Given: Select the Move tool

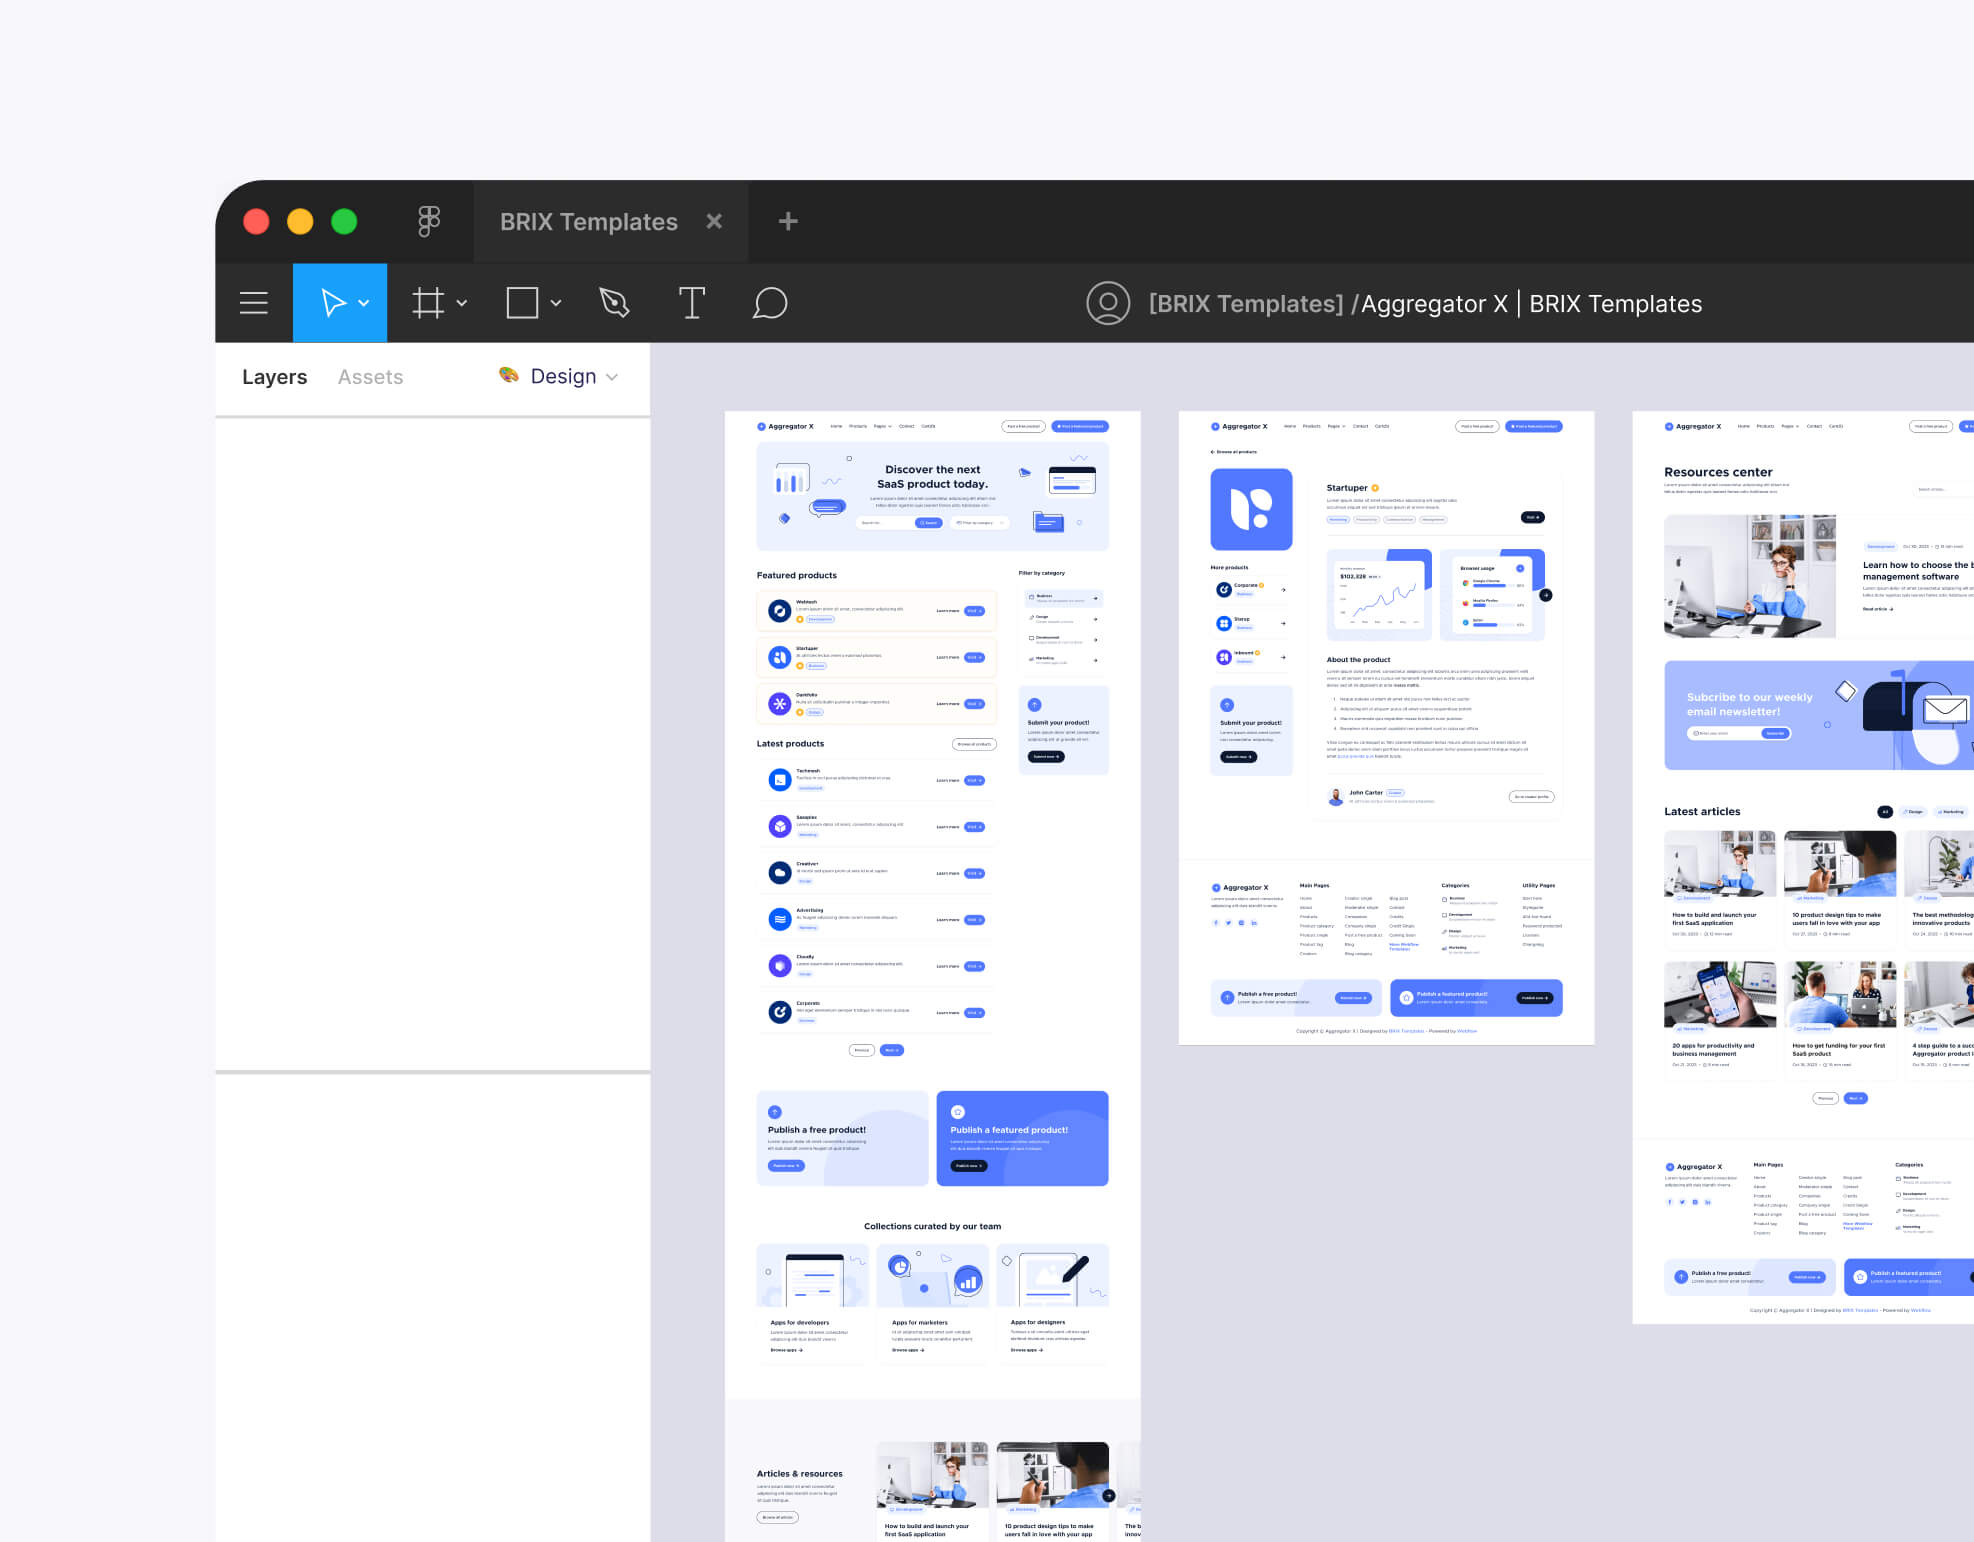Looking at the screenshot, I should click(333, 303).
